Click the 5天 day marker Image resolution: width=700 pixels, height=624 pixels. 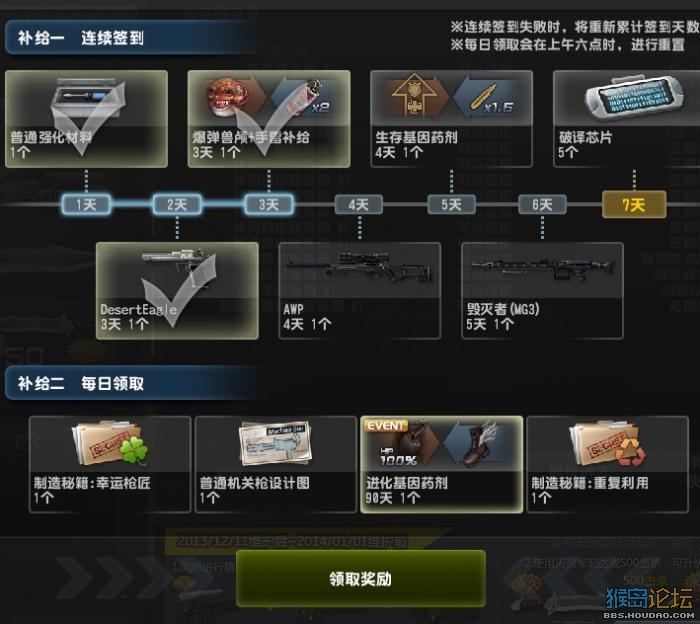pos(451,205)
